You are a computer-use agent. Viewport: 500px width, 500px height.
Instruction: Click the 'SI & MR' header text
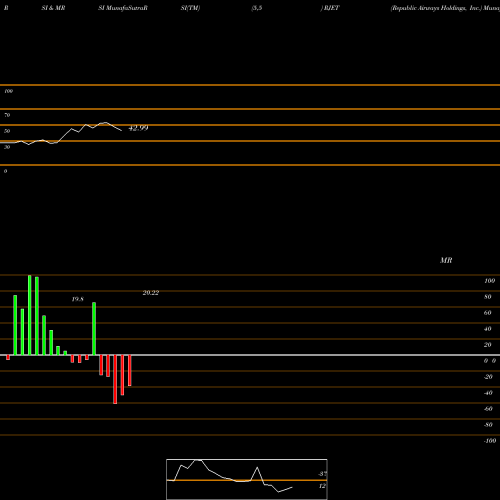[x=53, y=8]
